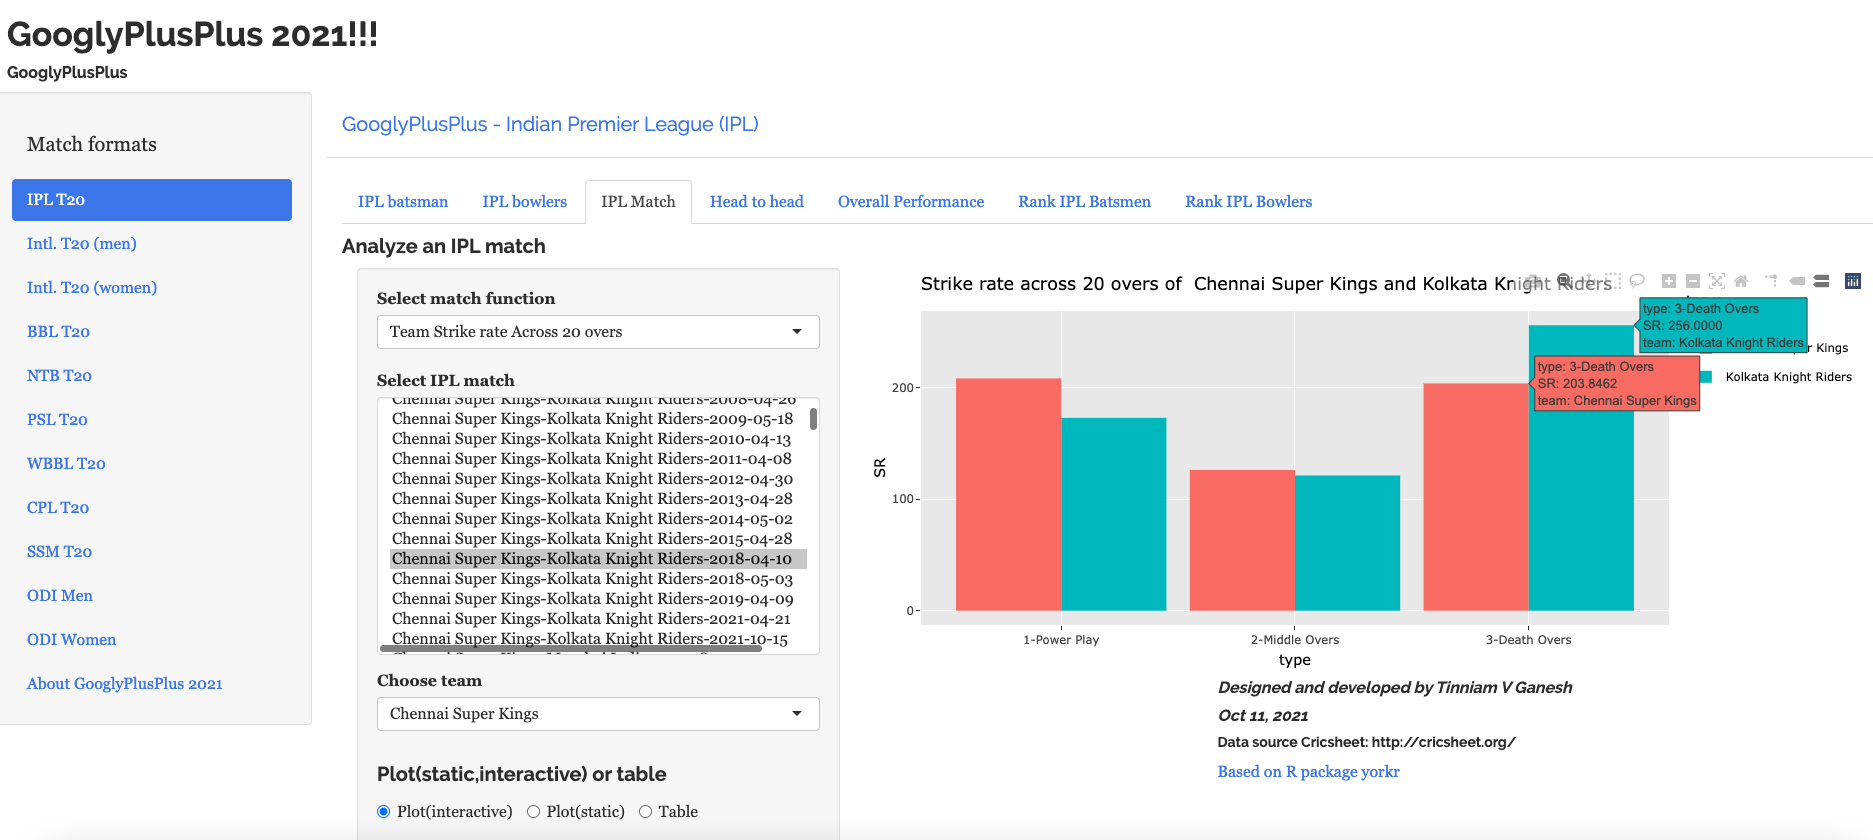Viewport: 1873px width, 840px height.
Task: Enable compare data on hover icon
Action: tap(1821, 281)
